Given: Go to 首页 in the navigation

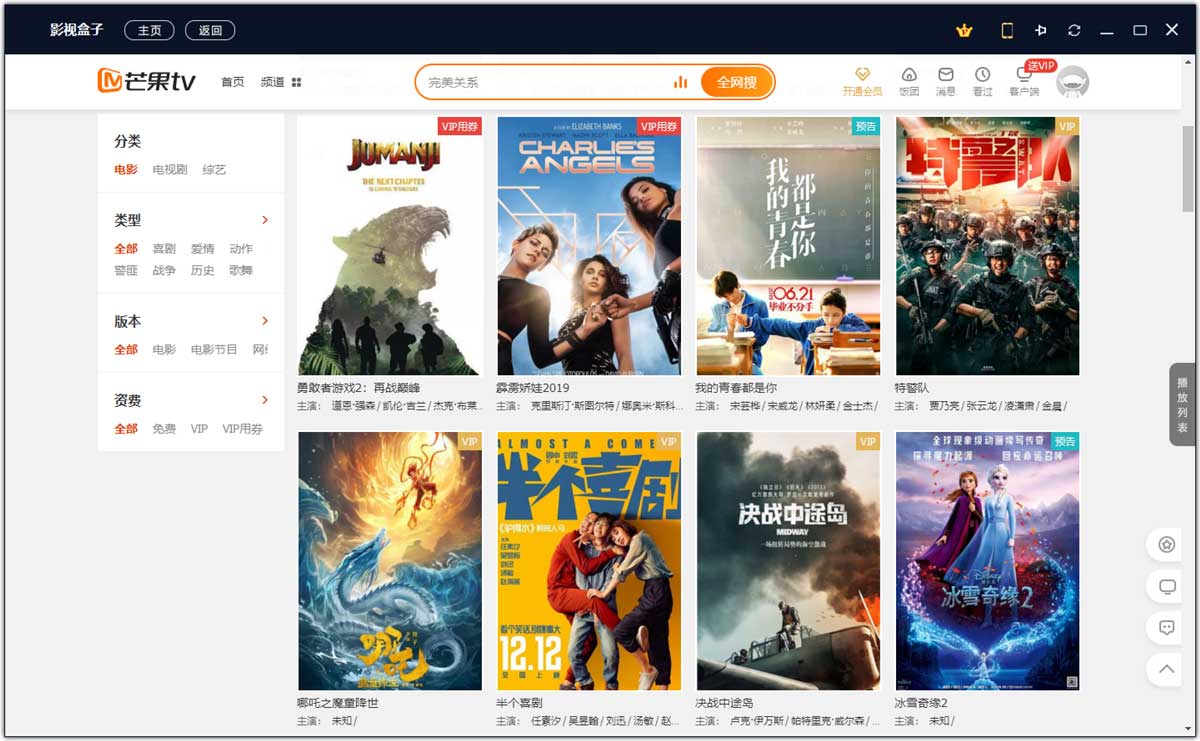Looking at the screenshot, I should [233, 82].
